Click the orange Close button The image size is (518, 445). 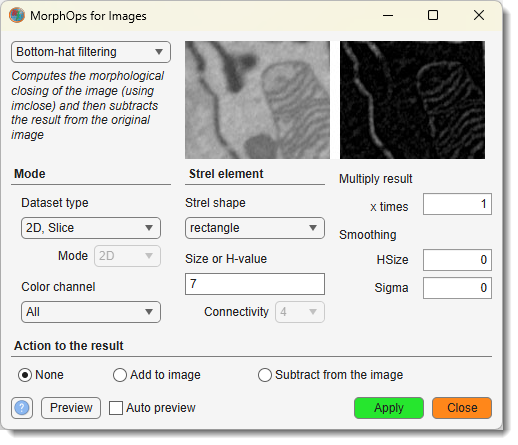pos(462,408)
